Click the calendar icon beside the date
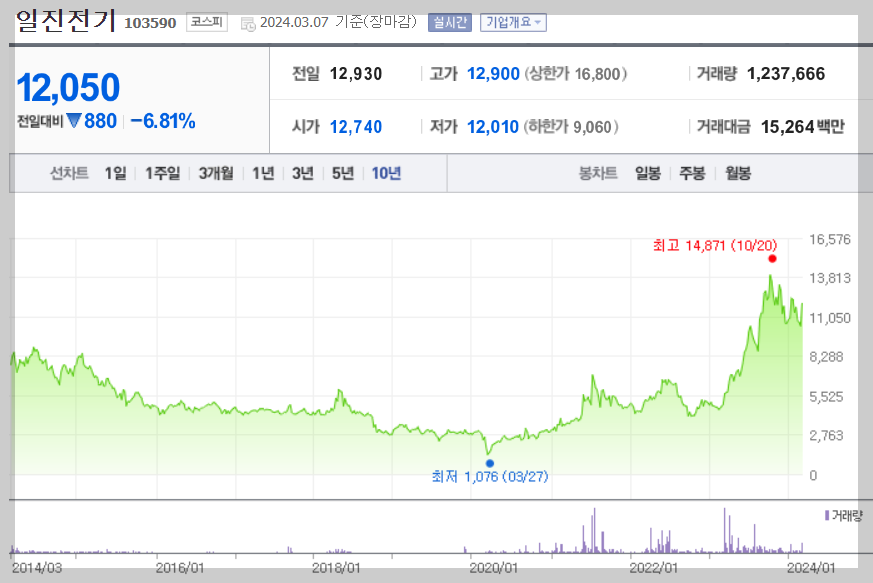 click(x=248, y=24)
